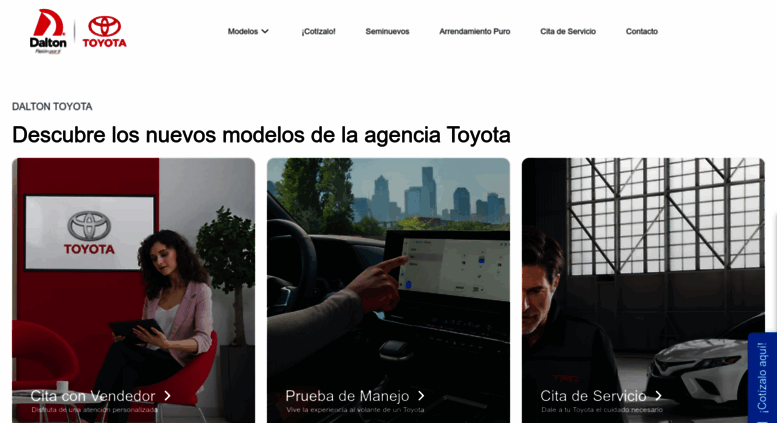Open the Prueba de Manejo card title

point(347,396)
